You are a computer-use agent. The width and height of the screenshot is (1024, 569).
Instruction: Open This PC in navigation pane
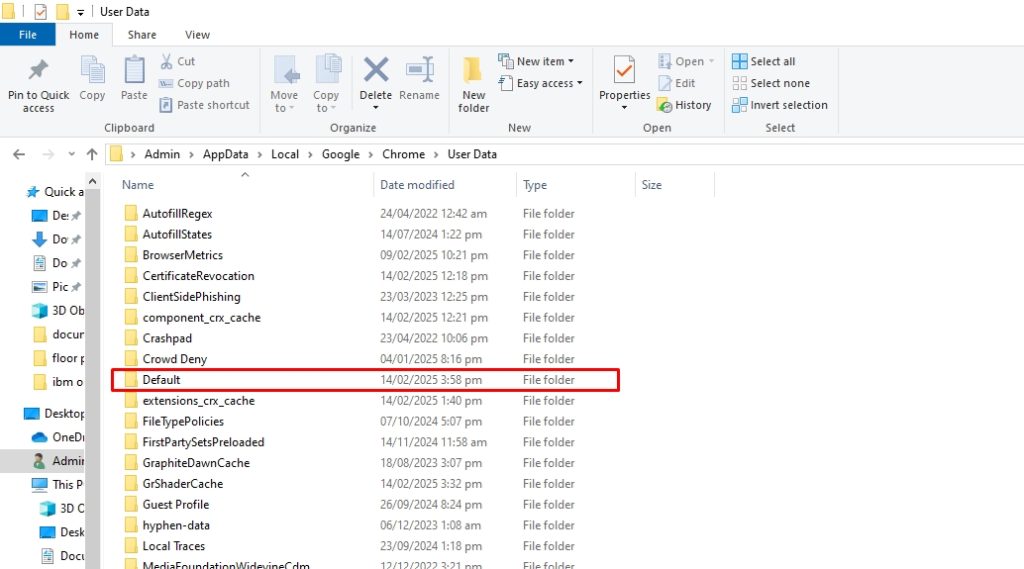pyautogui.click(x=57, y=484)
